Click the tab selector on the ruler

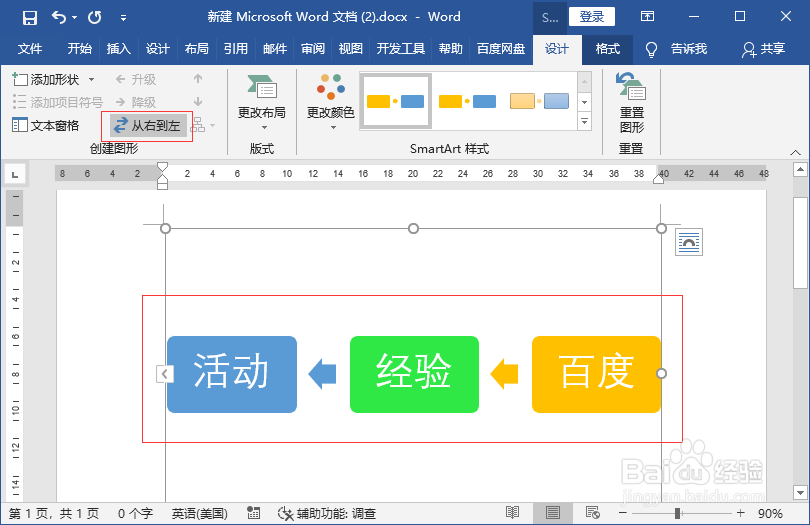pos(15,174)
